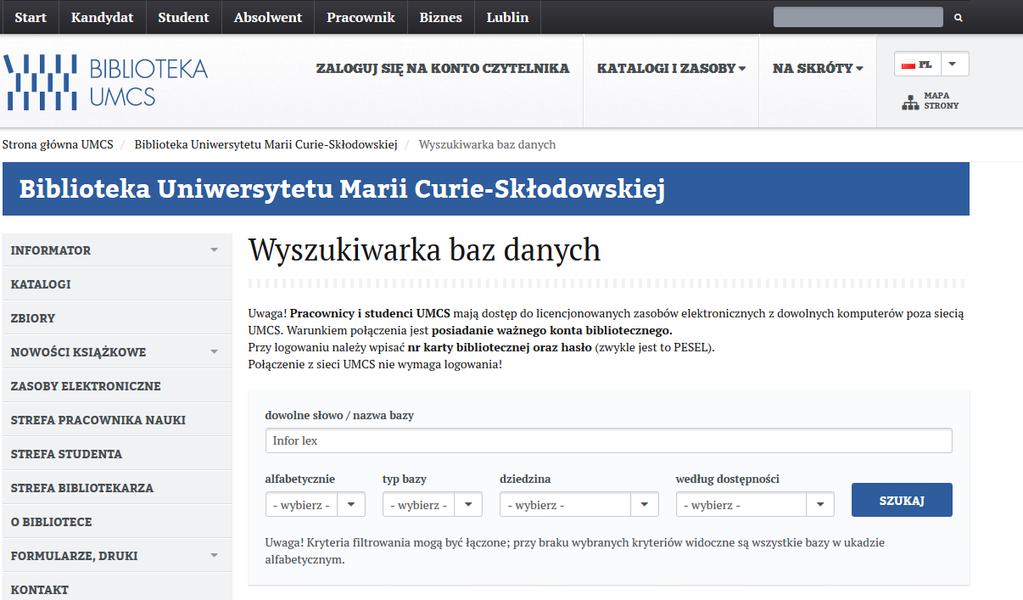This screenshot has width=1023, height=600.
Task: Open the dziedzina dropdown
Action: 579,504
